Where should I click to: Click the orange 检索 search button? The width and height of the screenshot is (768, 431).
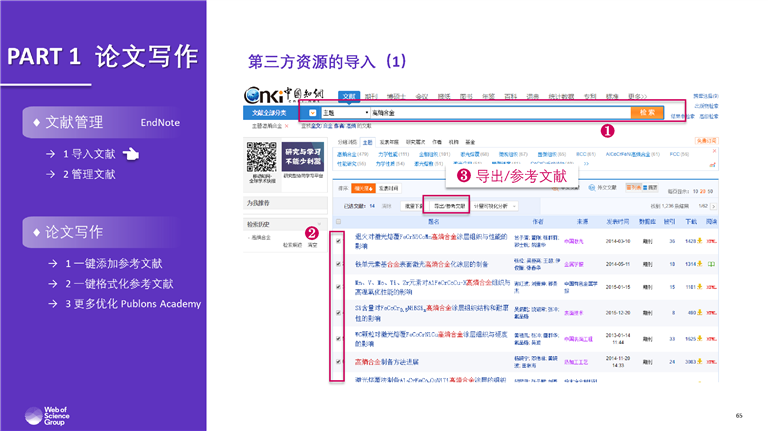[647, 113]
